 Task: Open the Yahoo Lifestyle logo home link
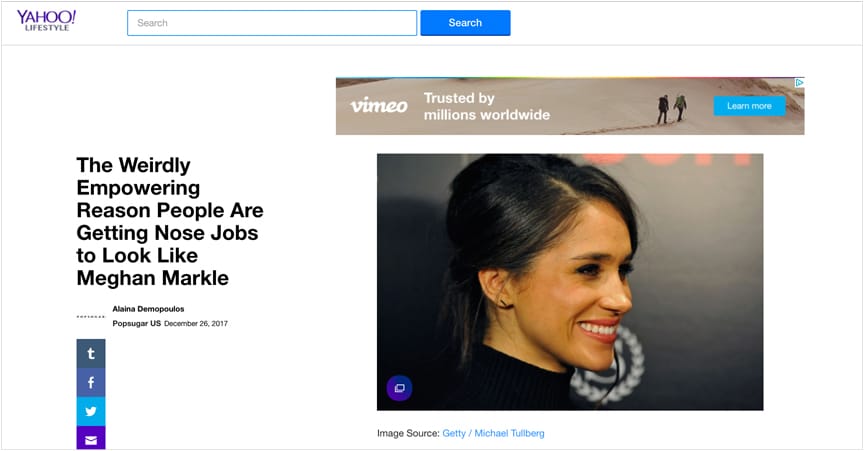46,20
